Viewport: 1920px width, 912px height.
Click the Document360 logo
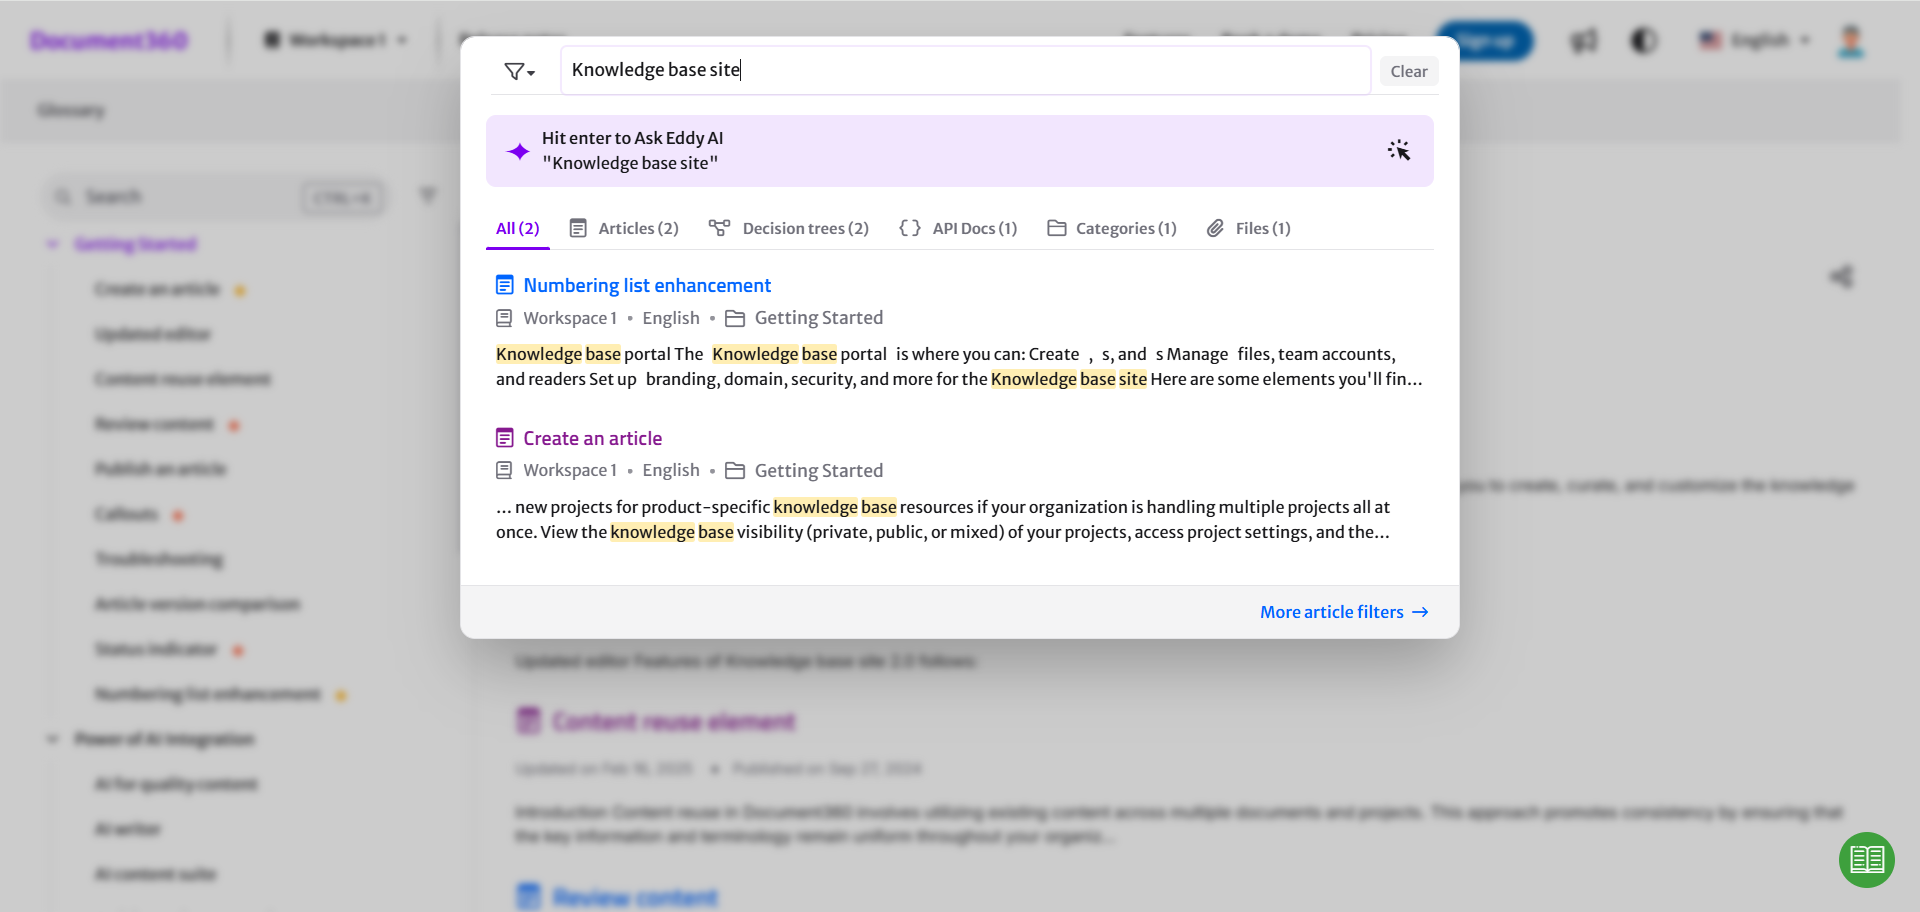pos(108,41)
